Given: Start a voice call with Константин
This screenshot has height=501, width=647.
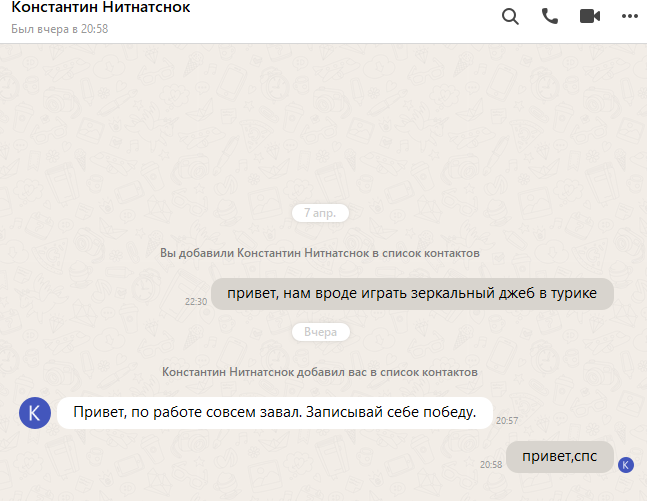Looking at the screenshot, I should tap(550, 17).
